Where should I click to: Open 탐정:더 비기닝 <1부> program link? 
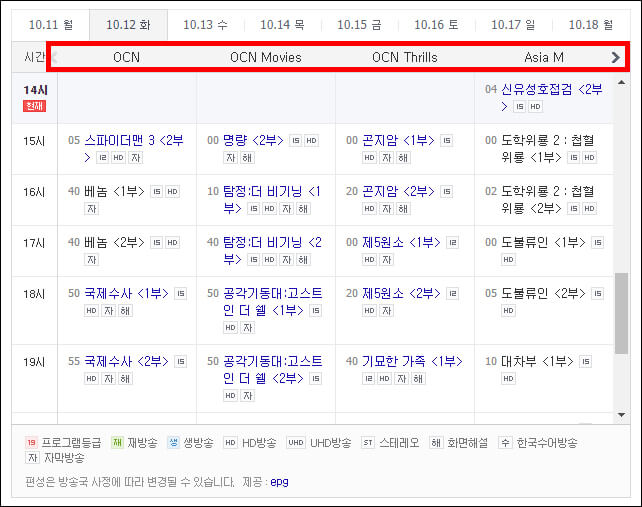[x=272, y=199]
